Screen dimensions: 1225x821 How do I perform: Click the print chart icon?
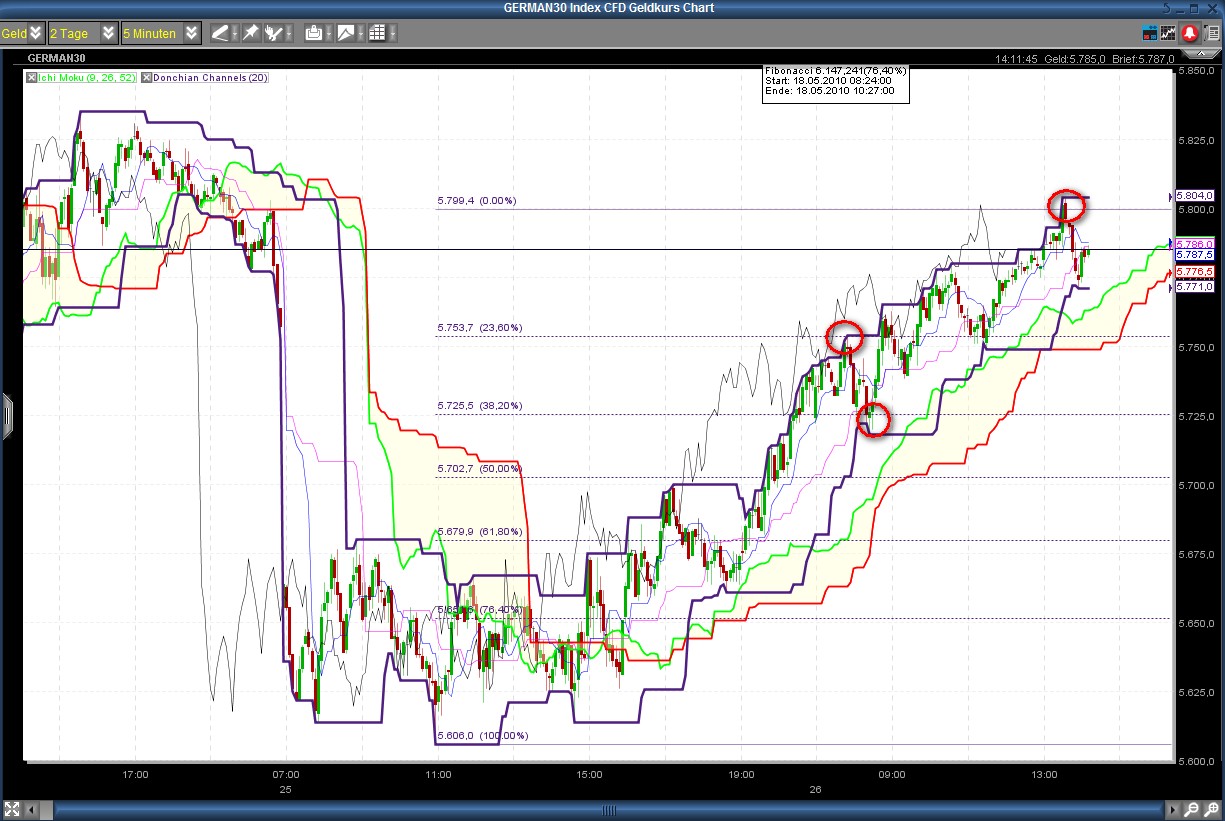click(314, 33)
